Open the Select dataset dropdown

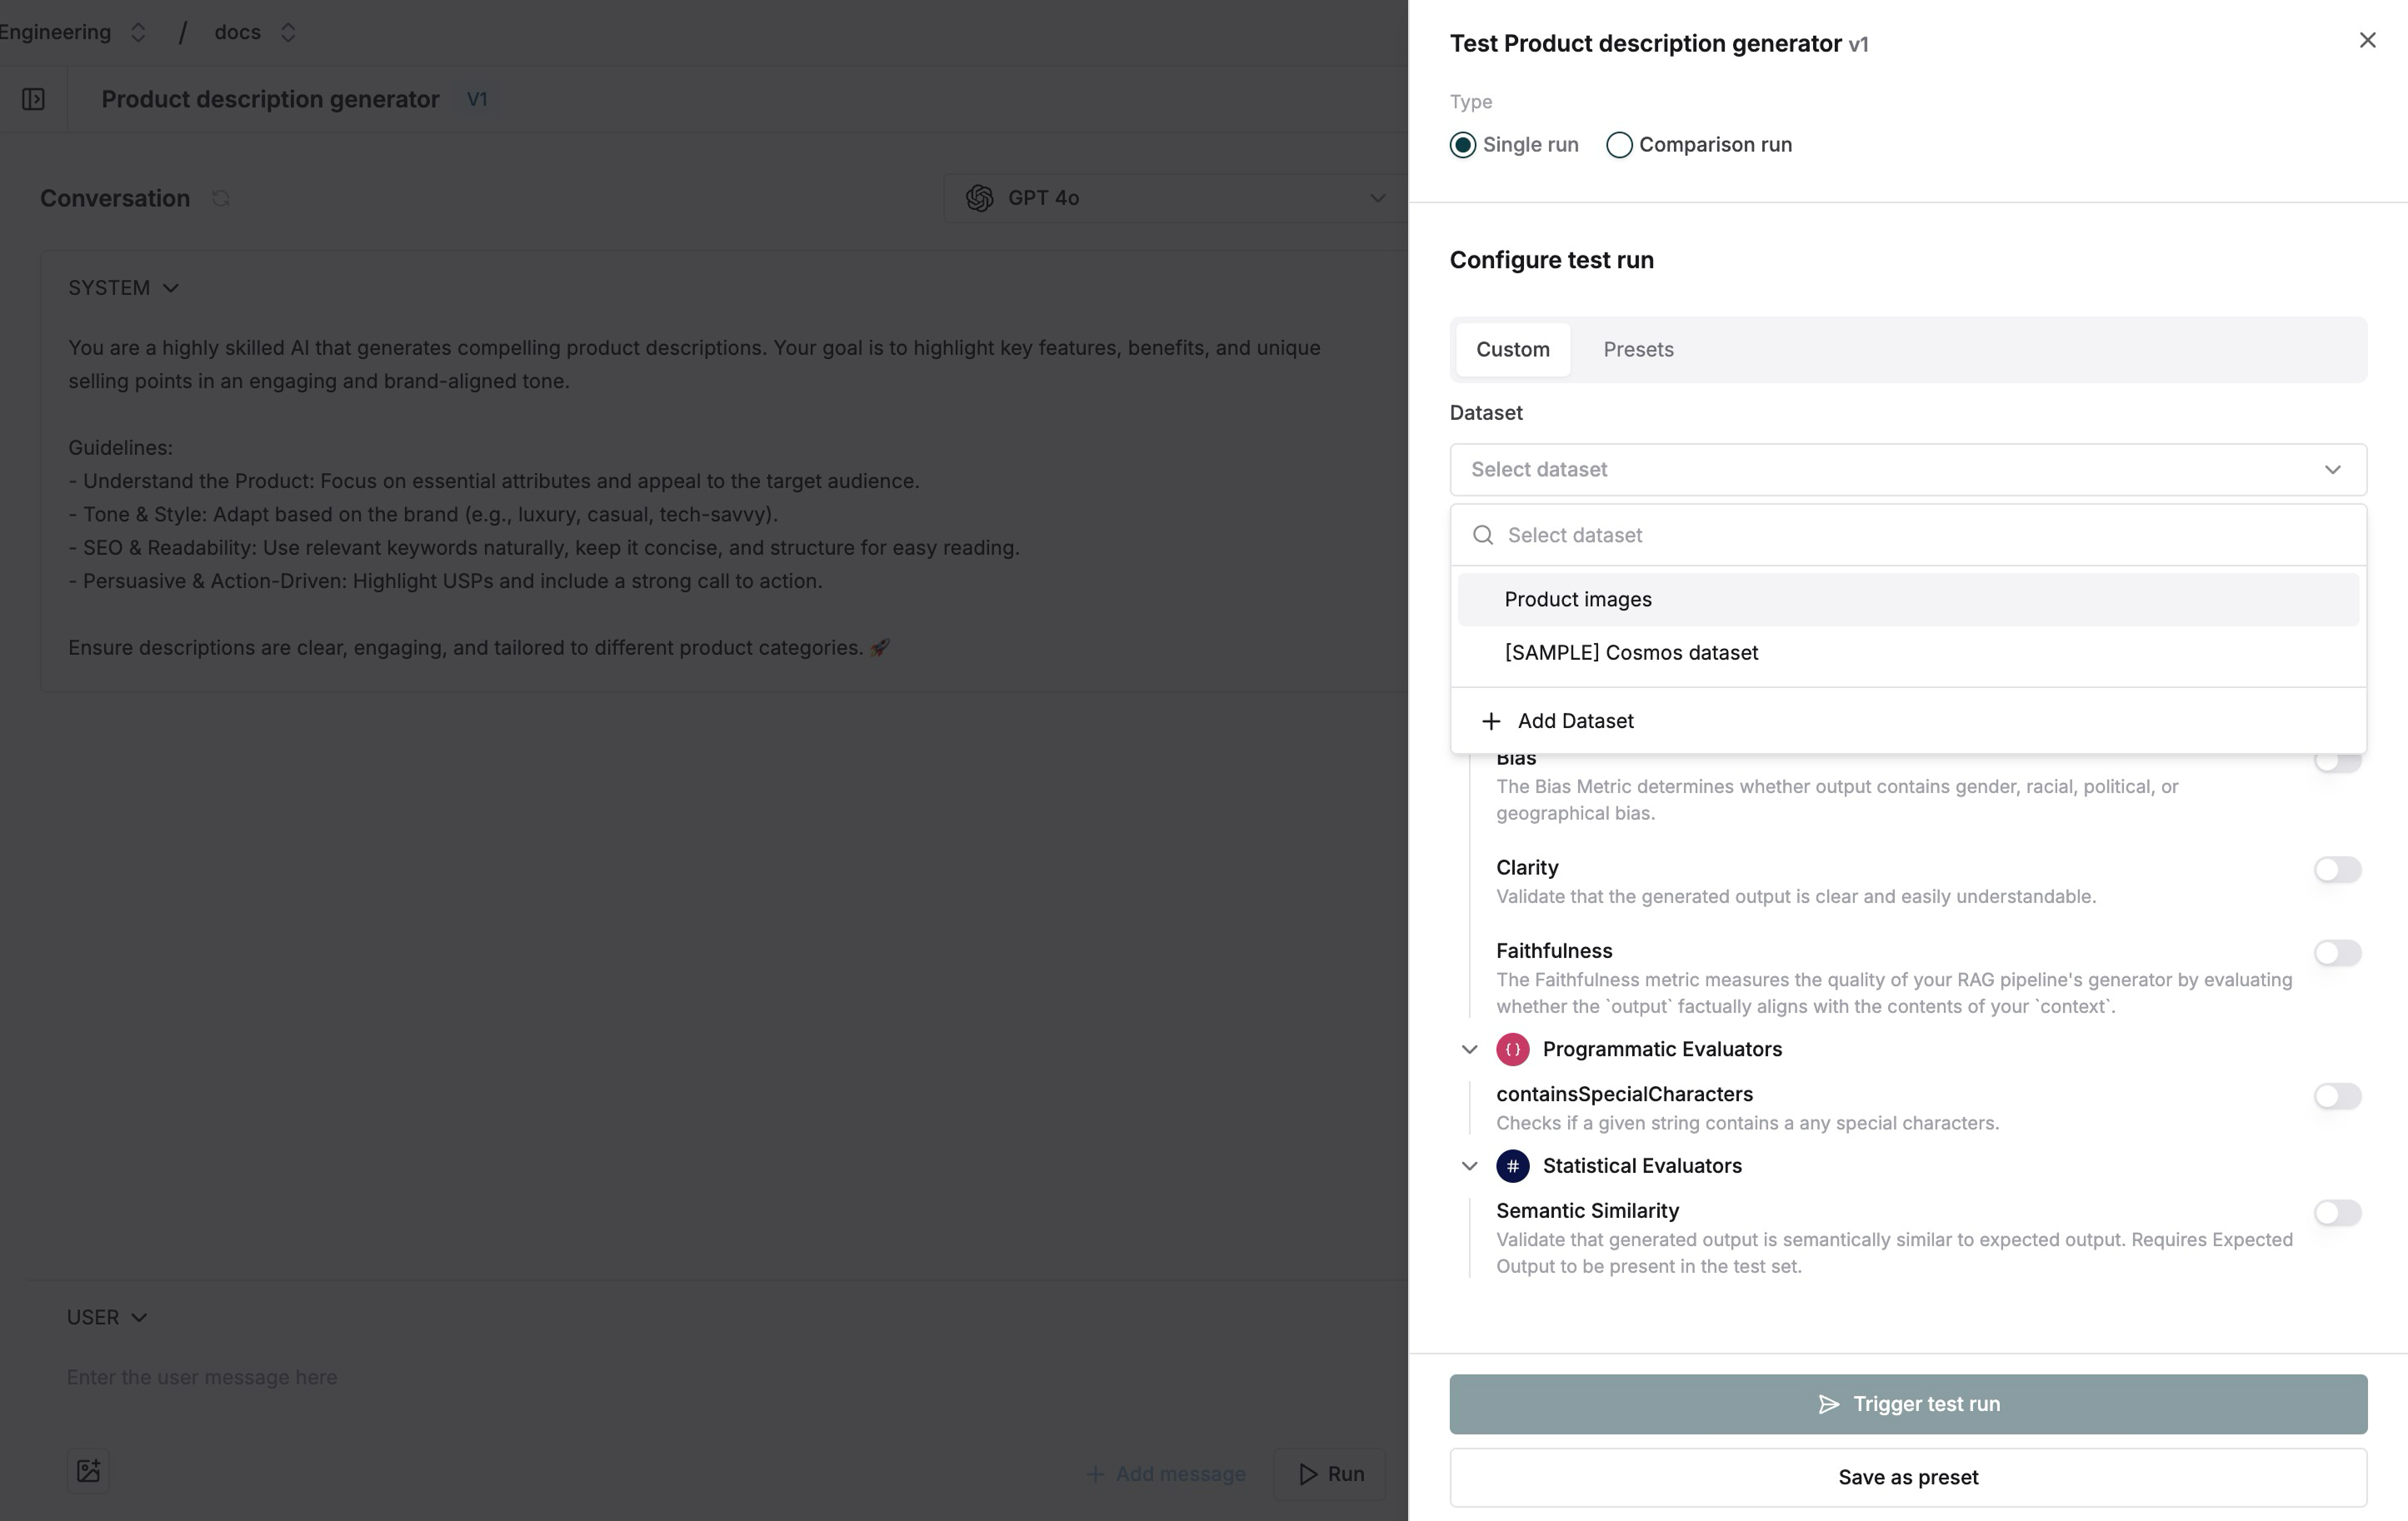(1907, 470)
